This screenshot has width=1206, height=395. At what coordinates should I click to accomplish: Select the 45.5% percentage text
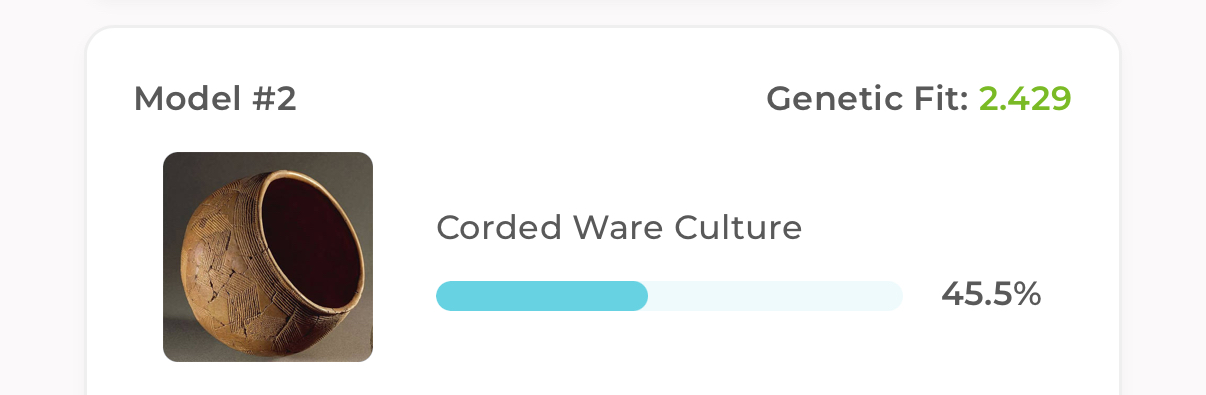click(x=991, y=294)
